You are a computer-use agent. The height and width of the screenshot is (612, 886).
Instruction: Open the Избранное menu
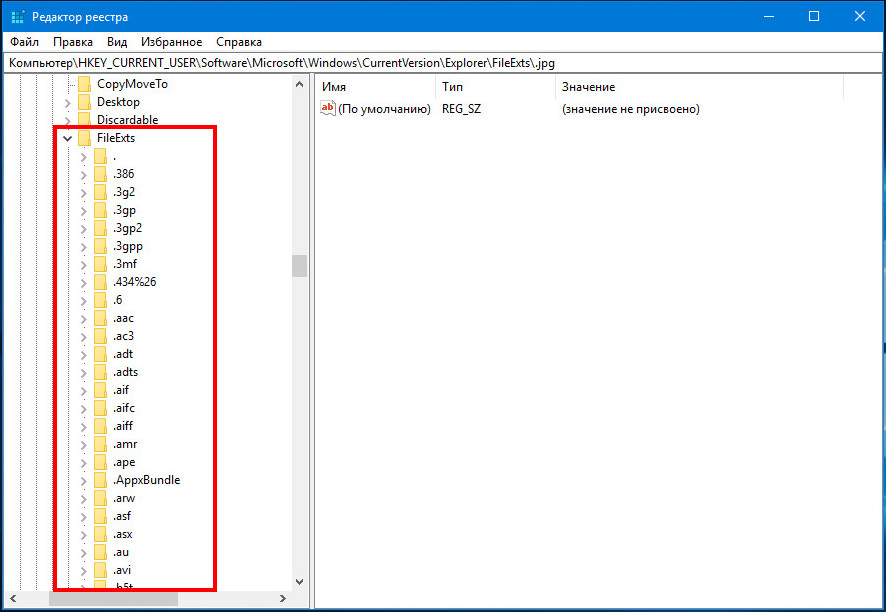172,42
